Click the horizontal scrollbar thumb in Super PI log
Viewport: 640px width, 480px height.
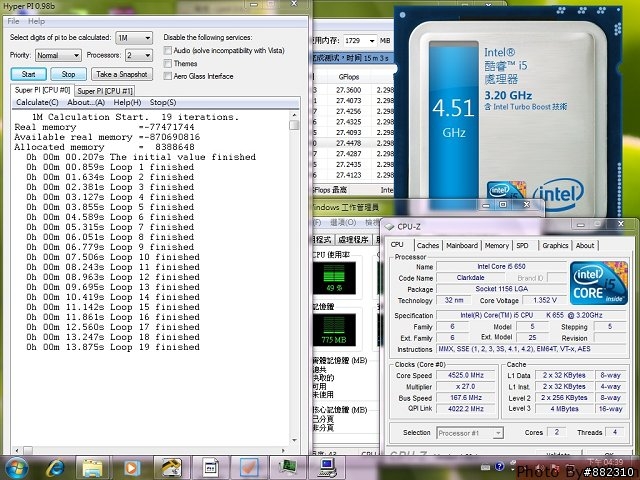28,451
